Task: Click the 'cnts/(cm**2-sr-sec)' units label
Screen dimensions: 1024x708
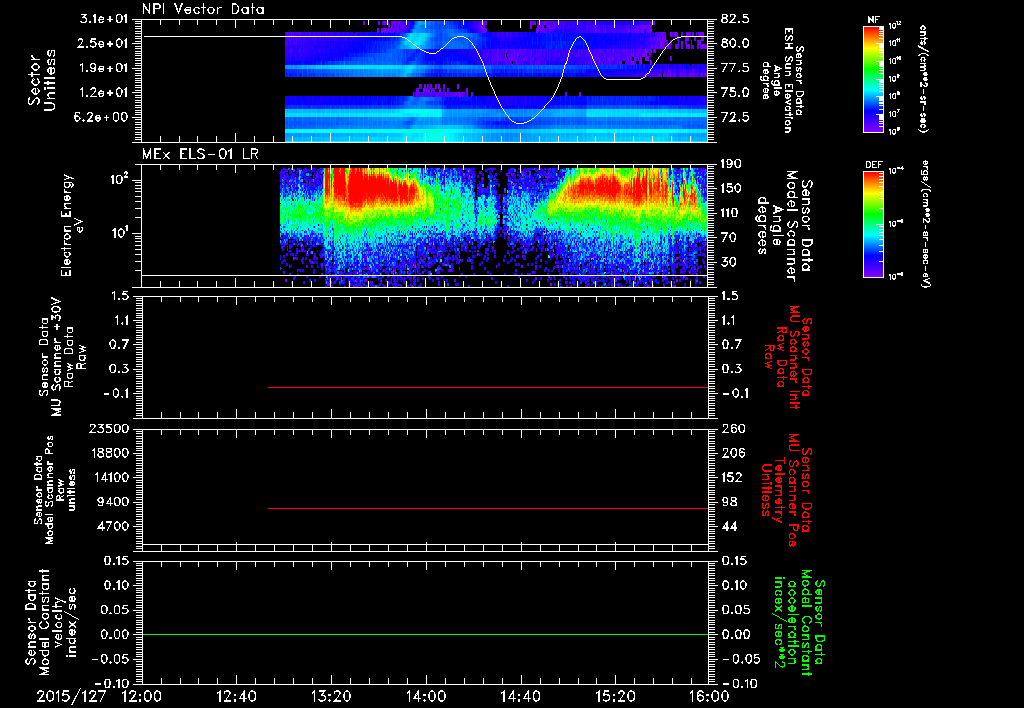Action: (x=923, y=78)
